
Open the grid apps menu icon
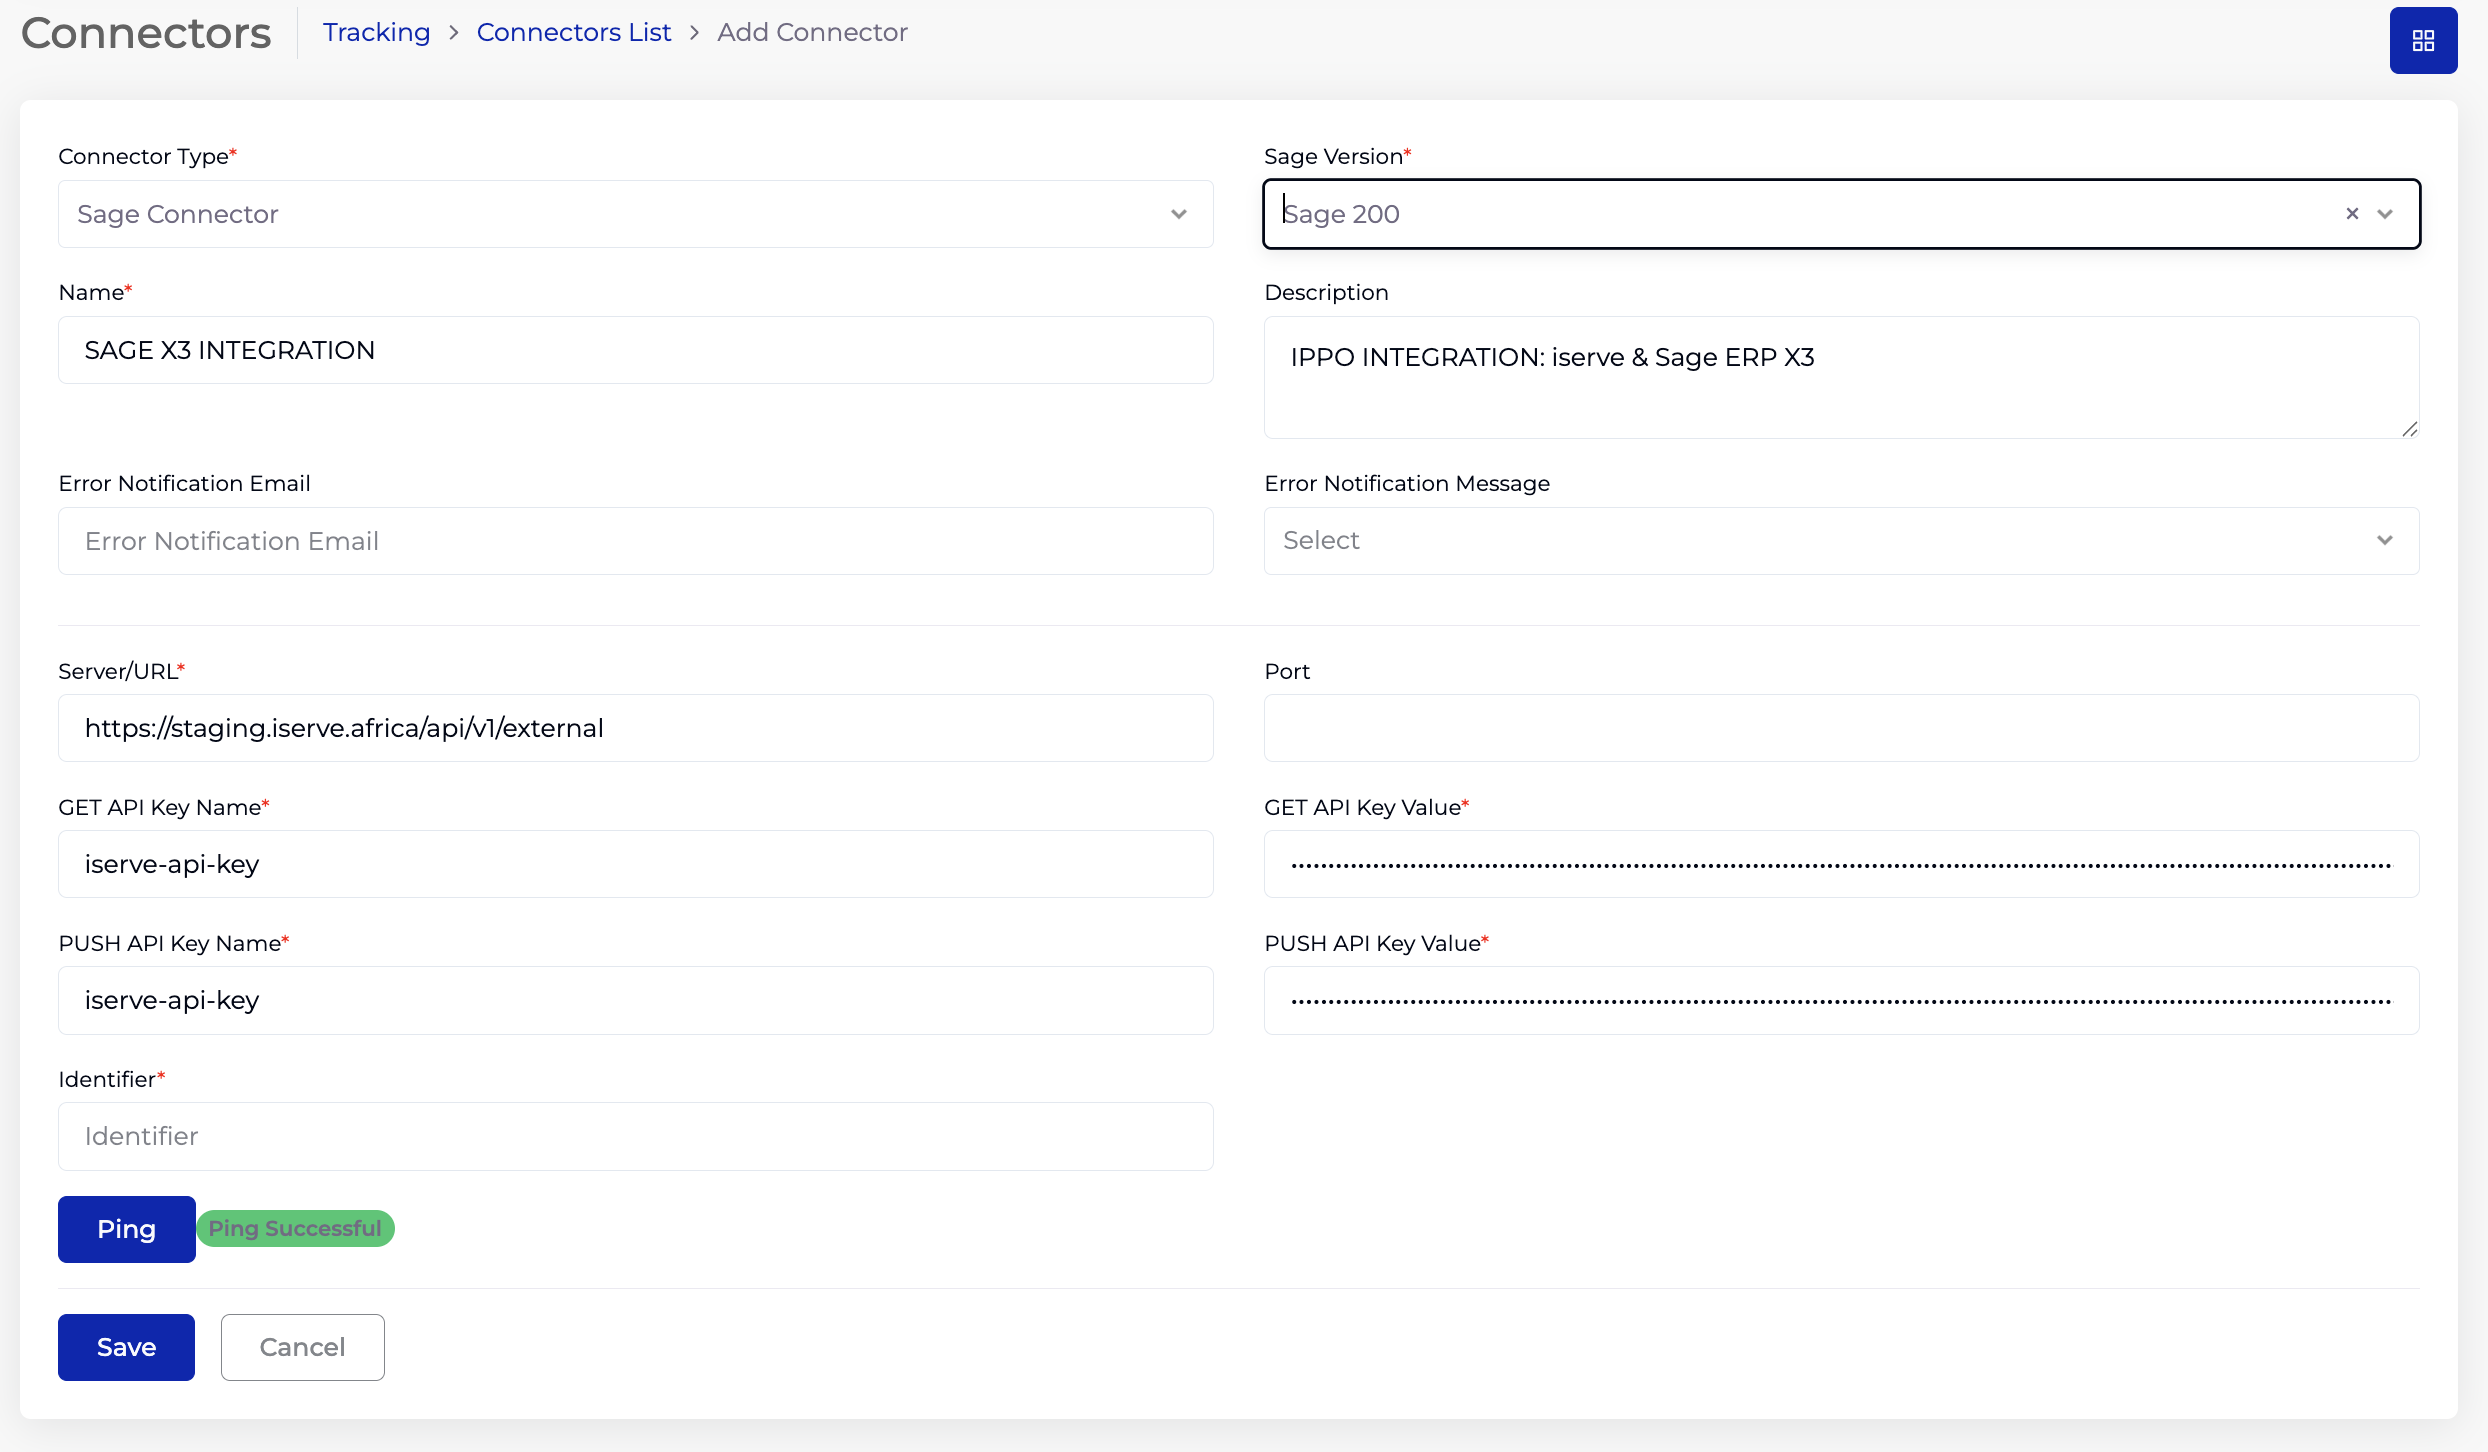pyautogui.click(x=2423, y=40)
